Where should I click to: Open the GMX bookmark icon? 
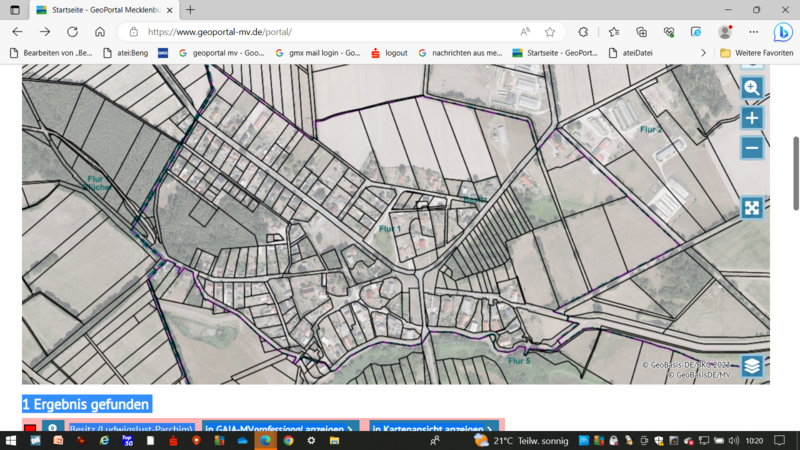coord(163,53)
